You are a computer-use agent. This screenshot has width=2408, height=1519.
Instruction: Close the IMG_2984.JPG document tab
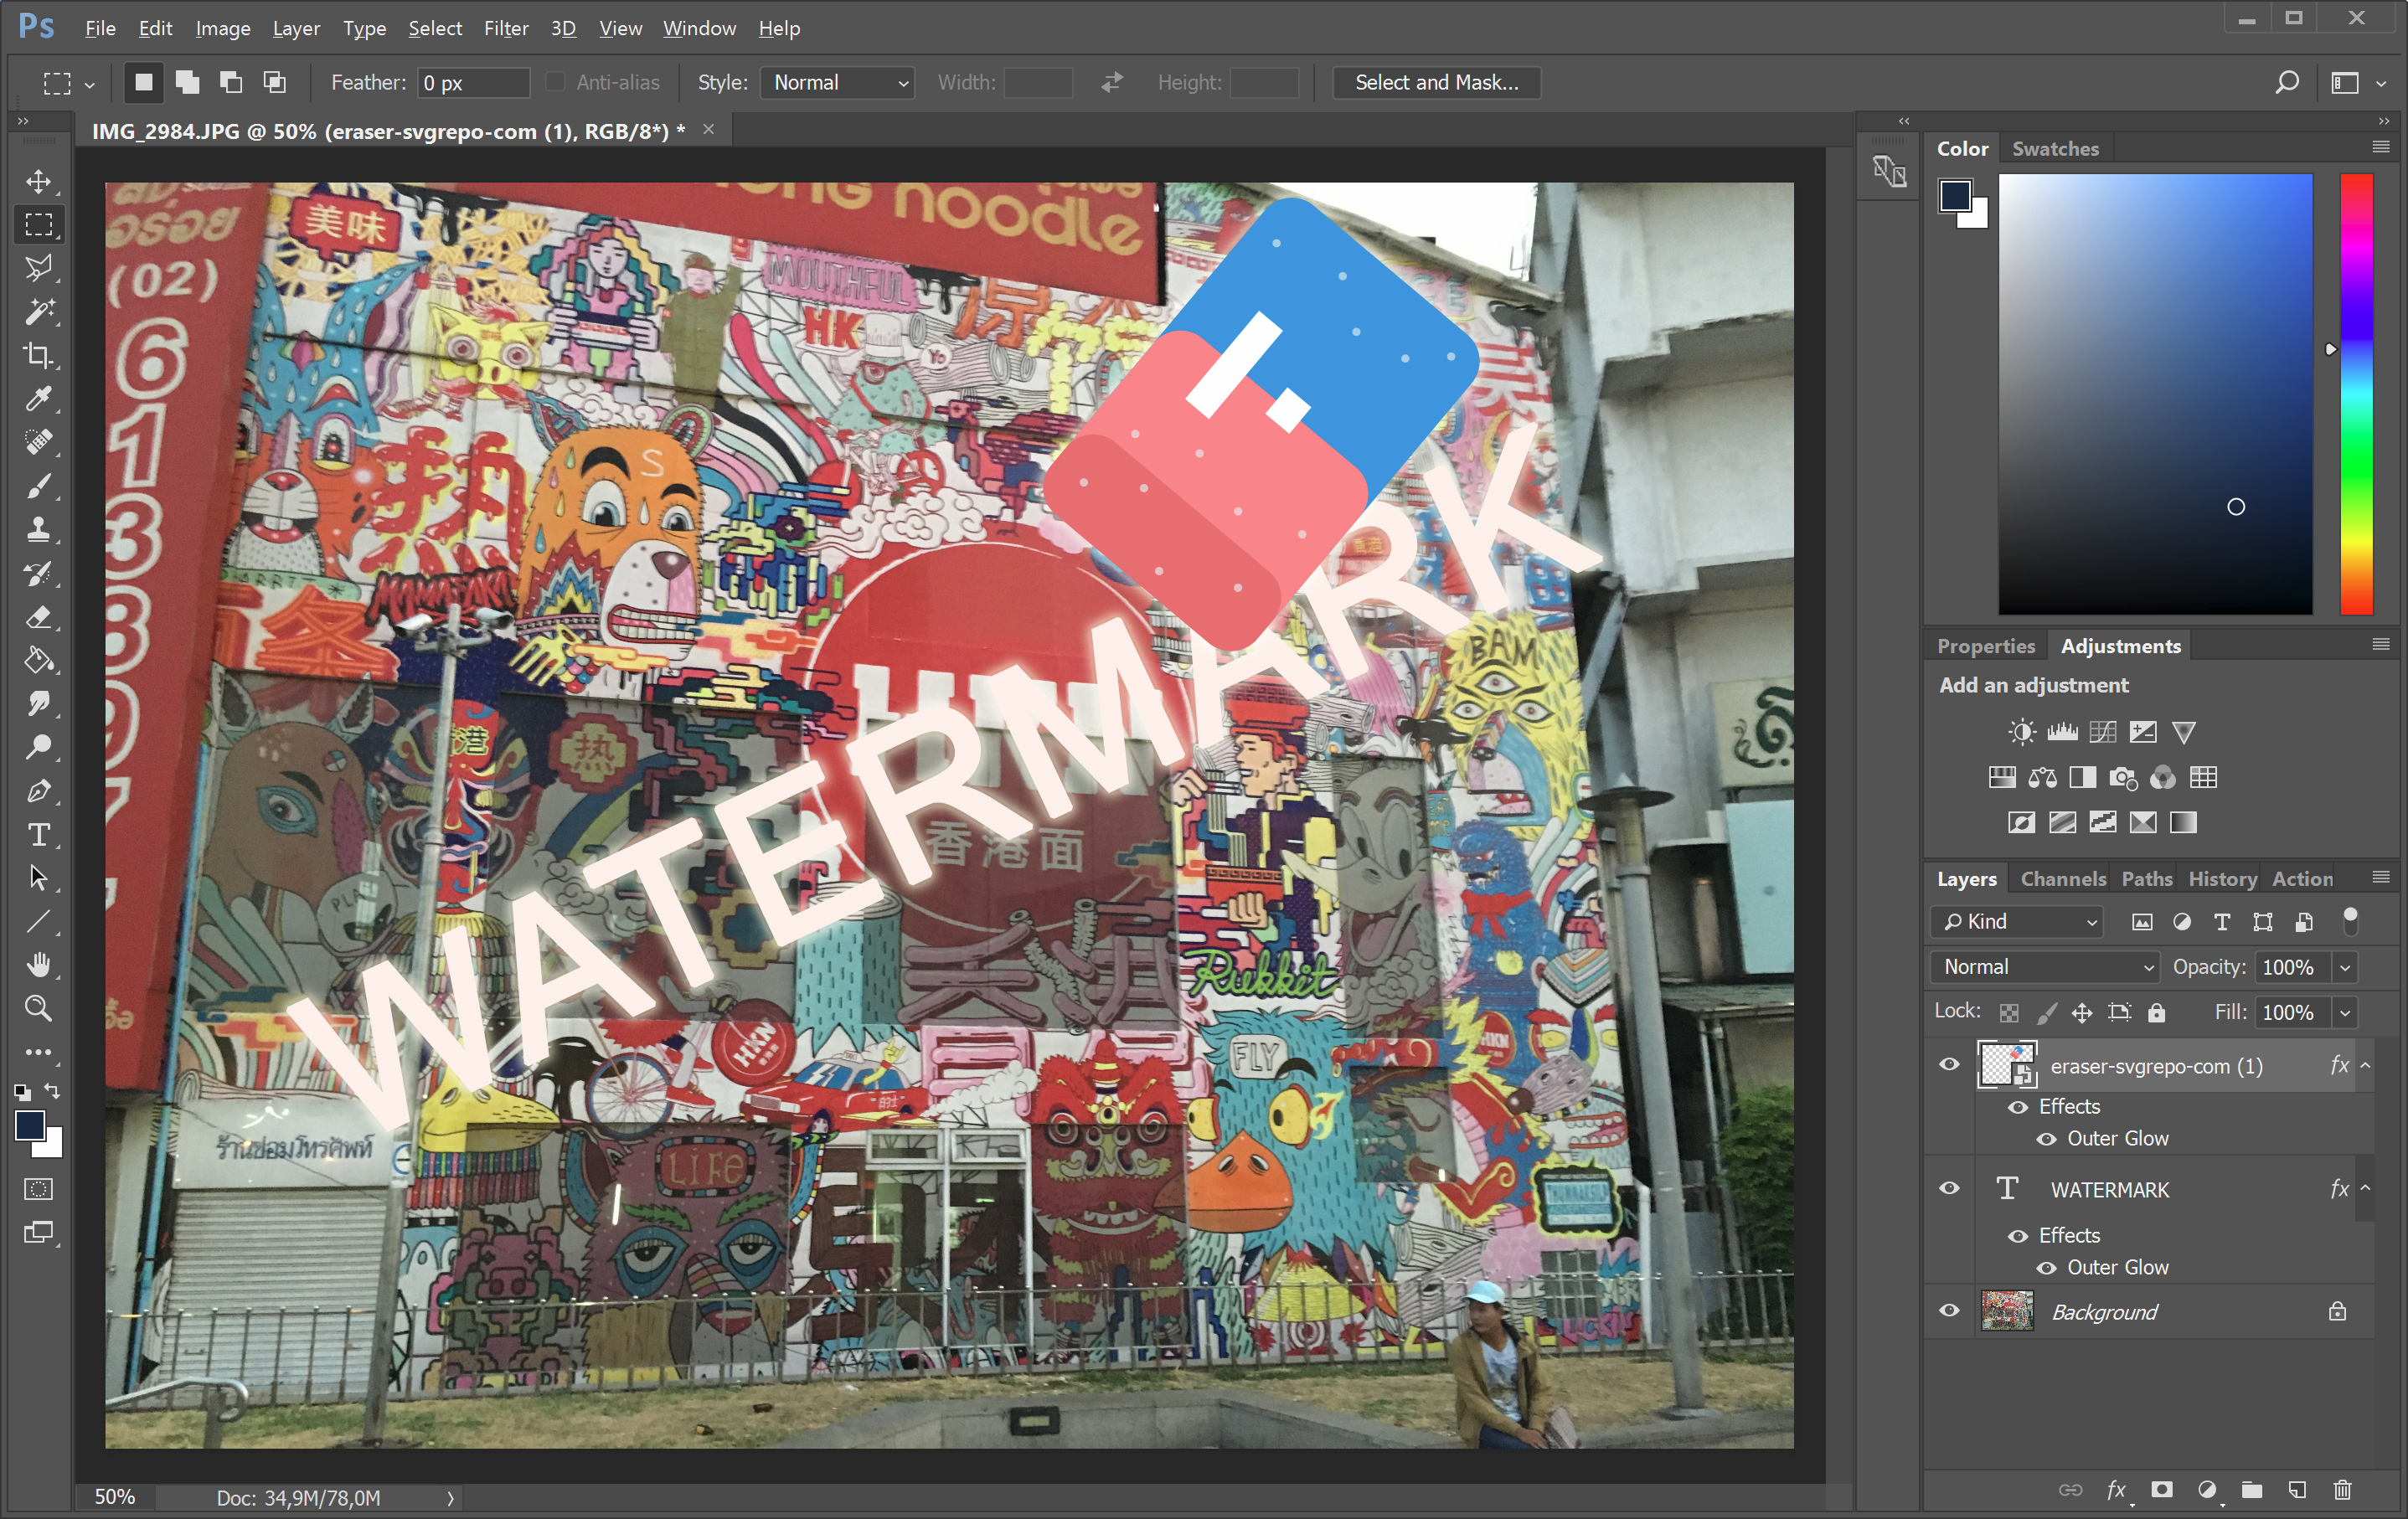pos(708,129)
